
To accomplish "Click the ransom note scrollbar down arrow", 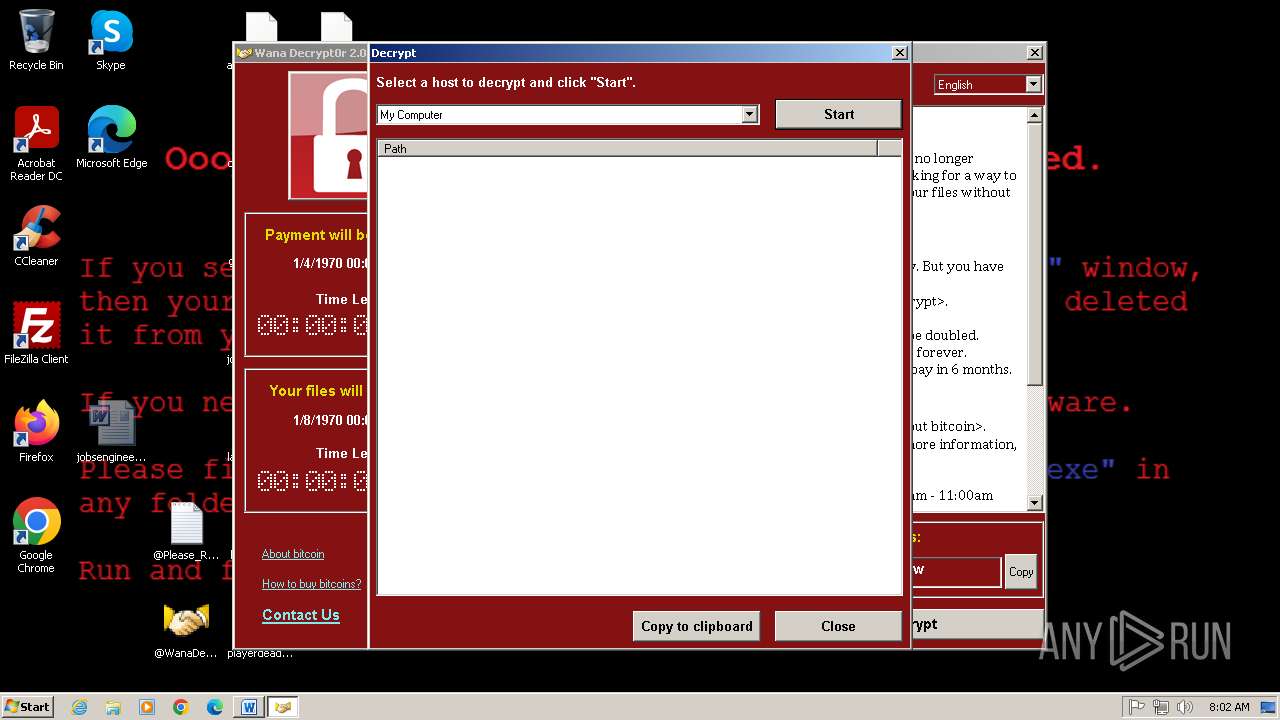I will click(x=1035, y=503).
